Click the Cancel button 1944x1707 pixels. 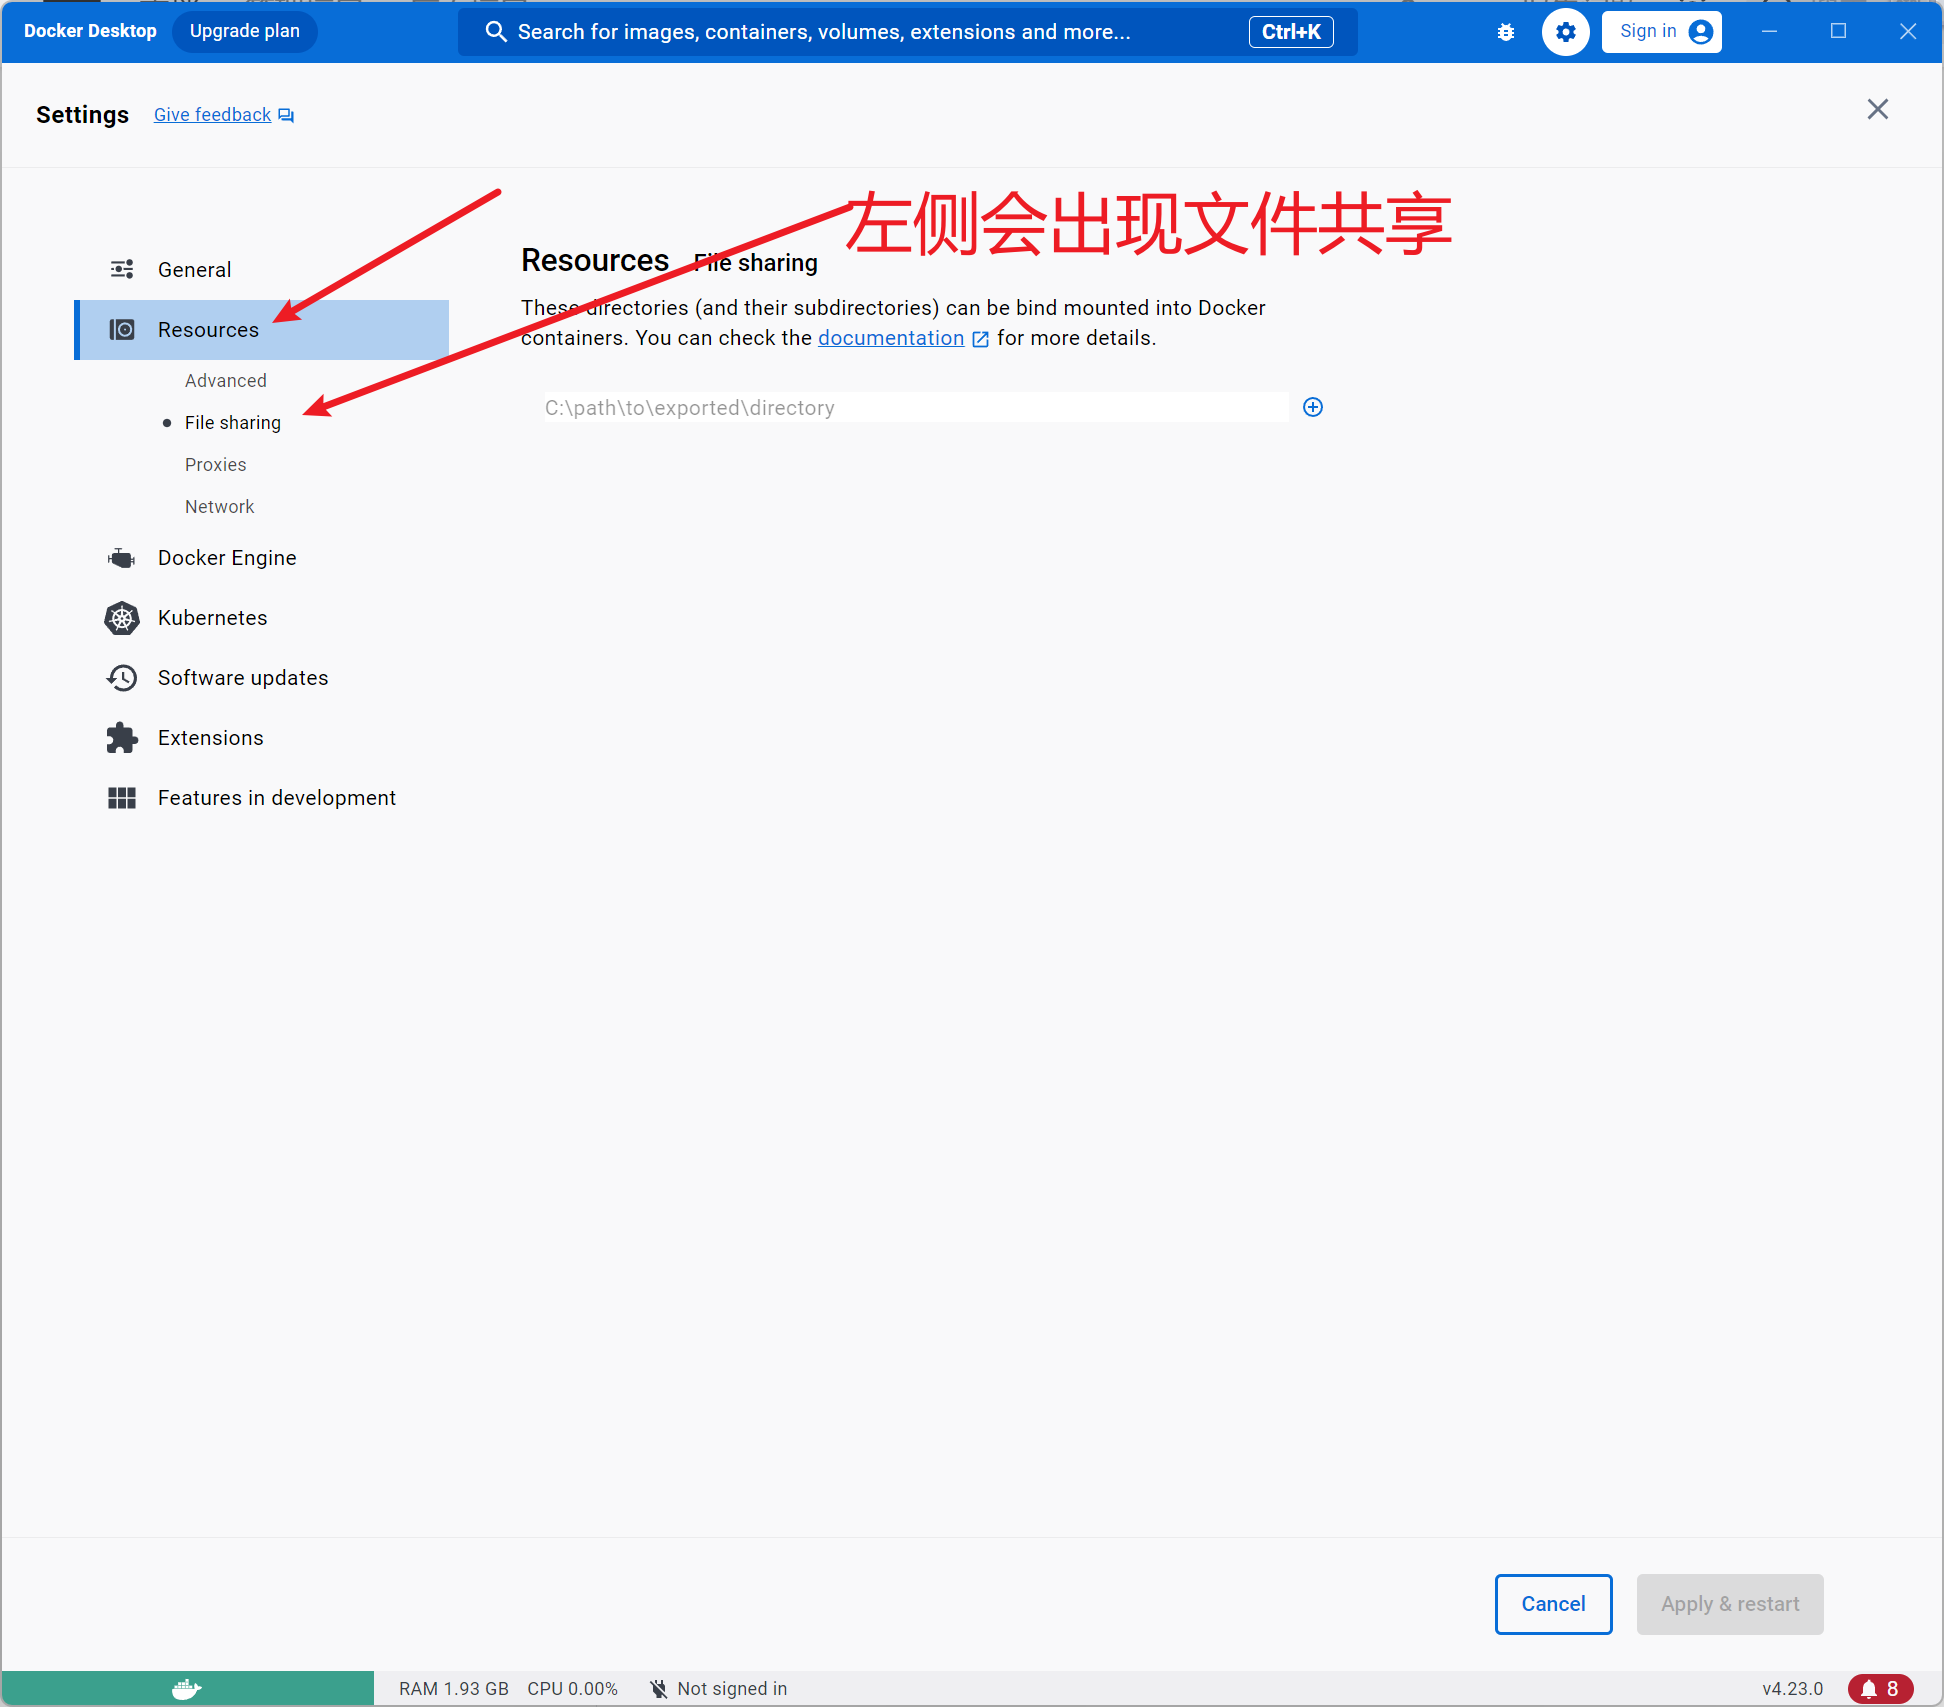pos(1552,1604)
